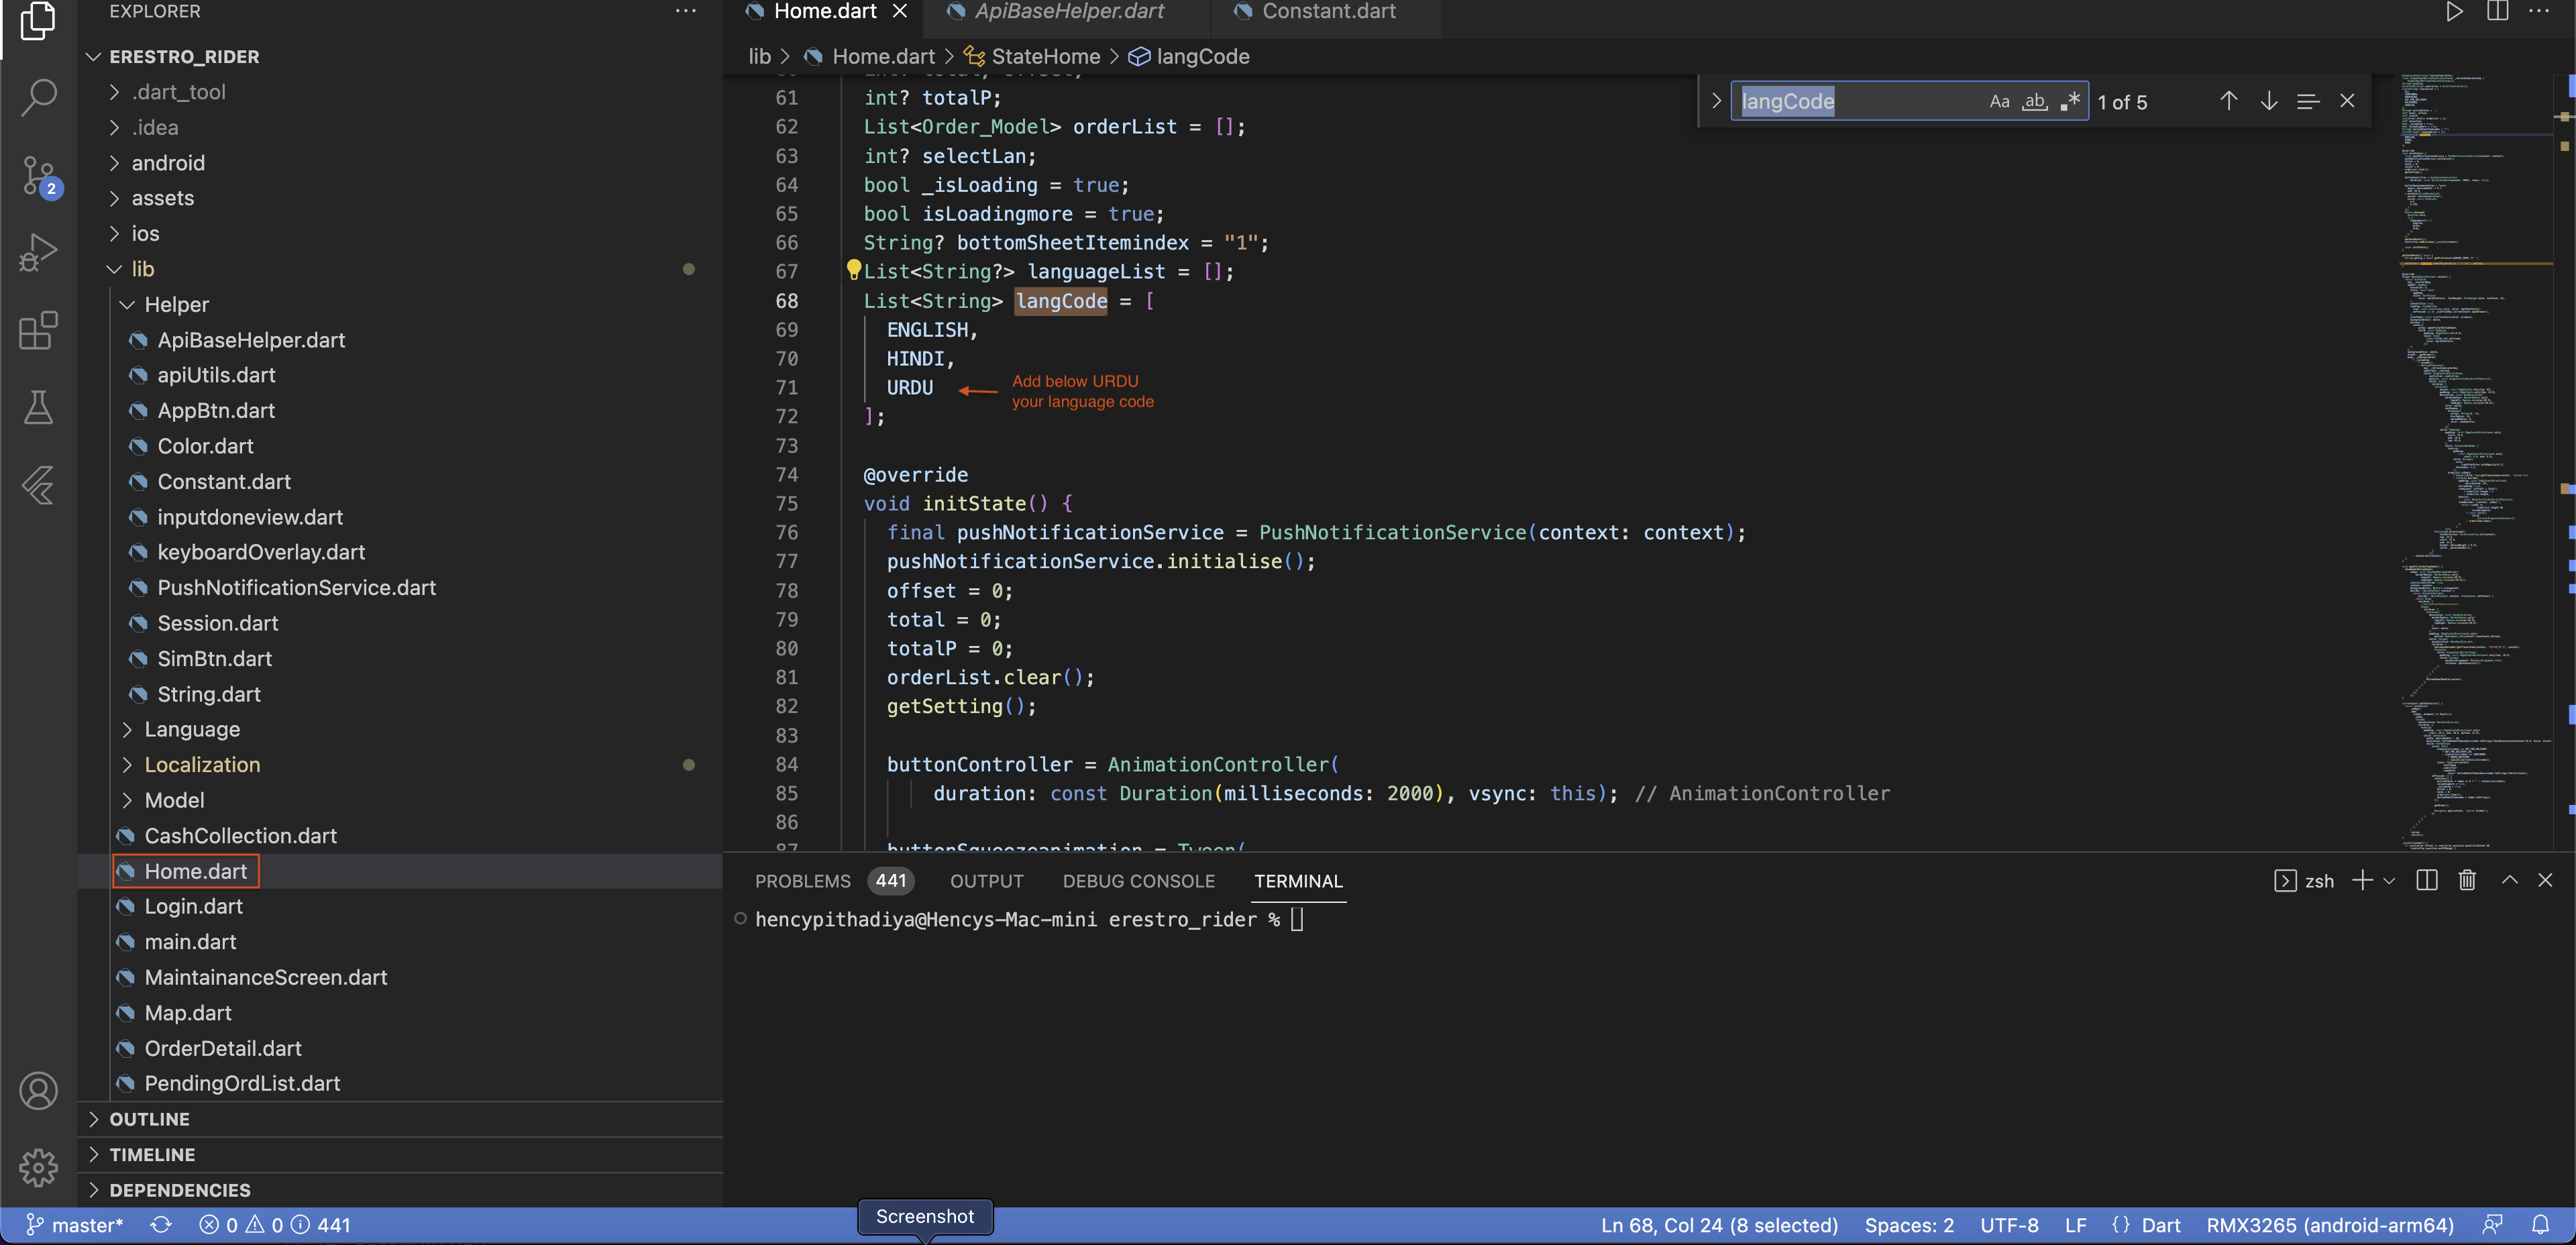Open Run and Debug view
Image resolution: width=2576 pixels, height=1245 pixels.
click(38, 252)
